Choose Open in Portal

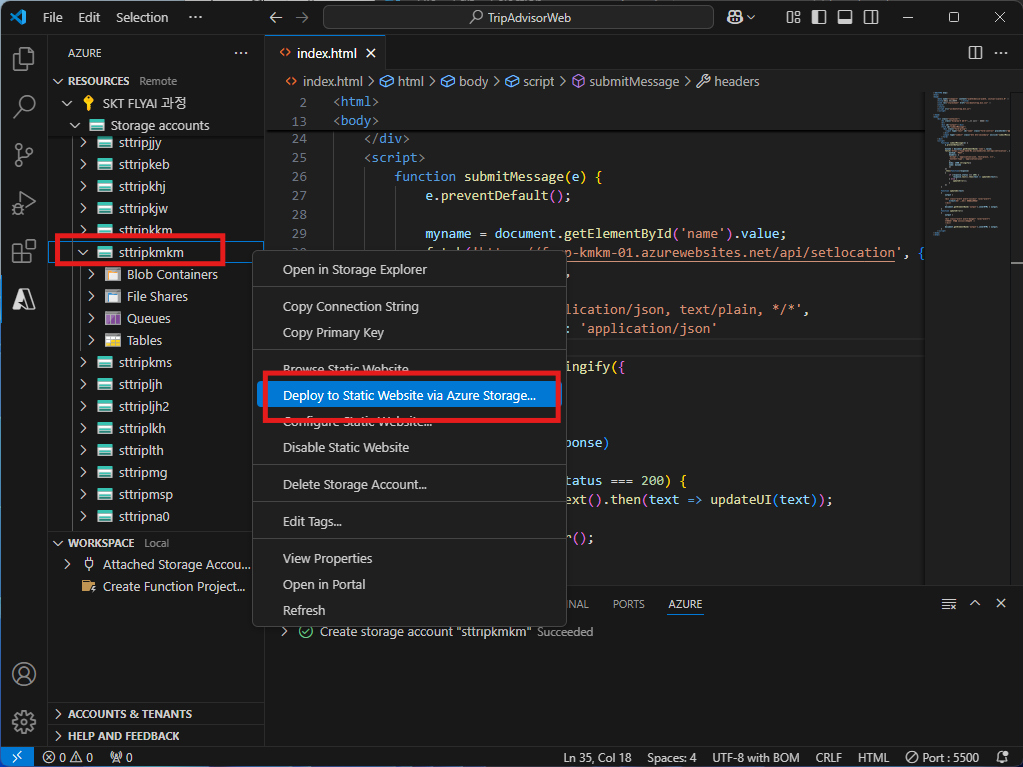pos(409,584)
